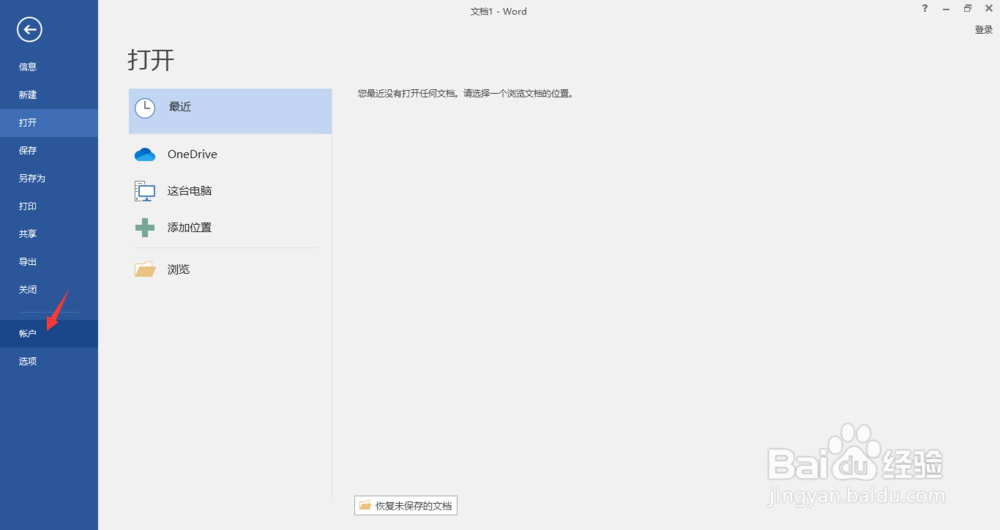This screenshot has height=530, width=1000.
Task: Choose 保存 from the sidebar
Action: [x=49, y=151]
